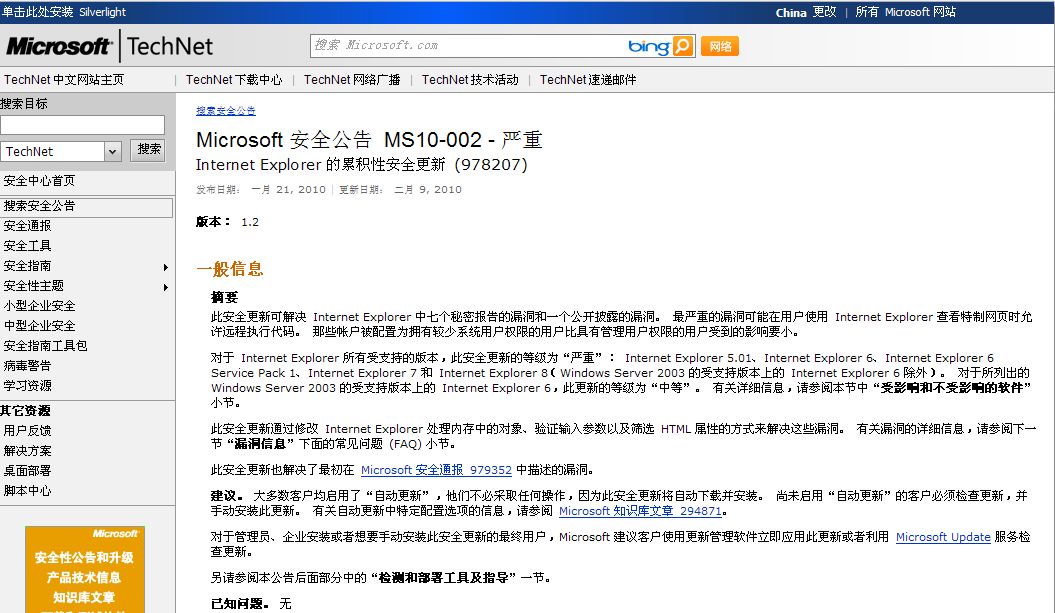Open 安全指南 sidebar item

click(27, 266)
